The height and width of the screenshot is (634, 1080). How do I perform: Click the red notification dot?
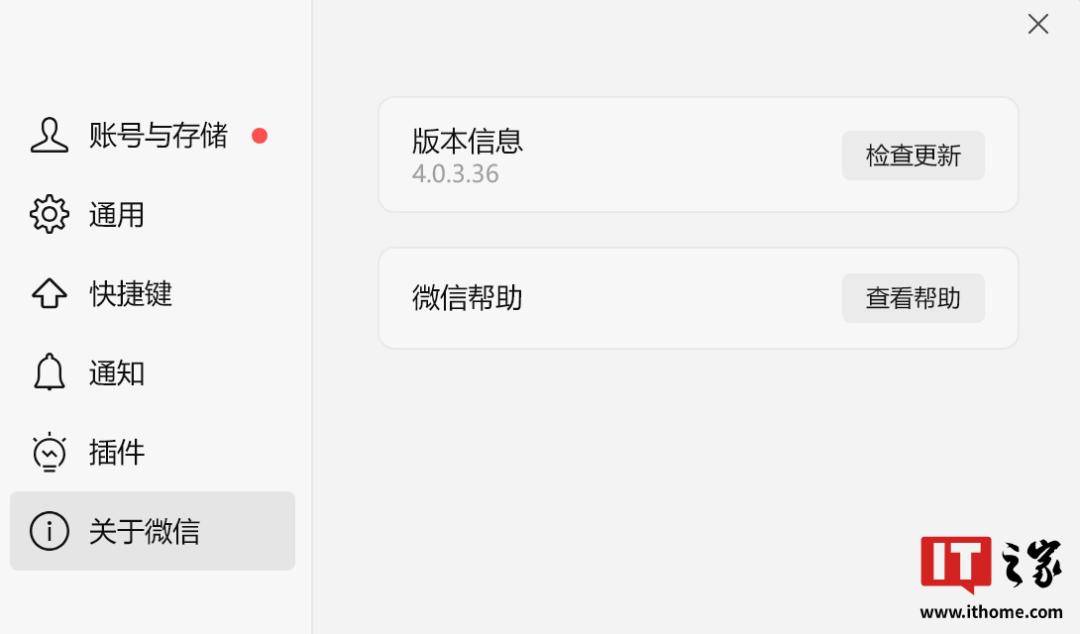coord(260,136)
